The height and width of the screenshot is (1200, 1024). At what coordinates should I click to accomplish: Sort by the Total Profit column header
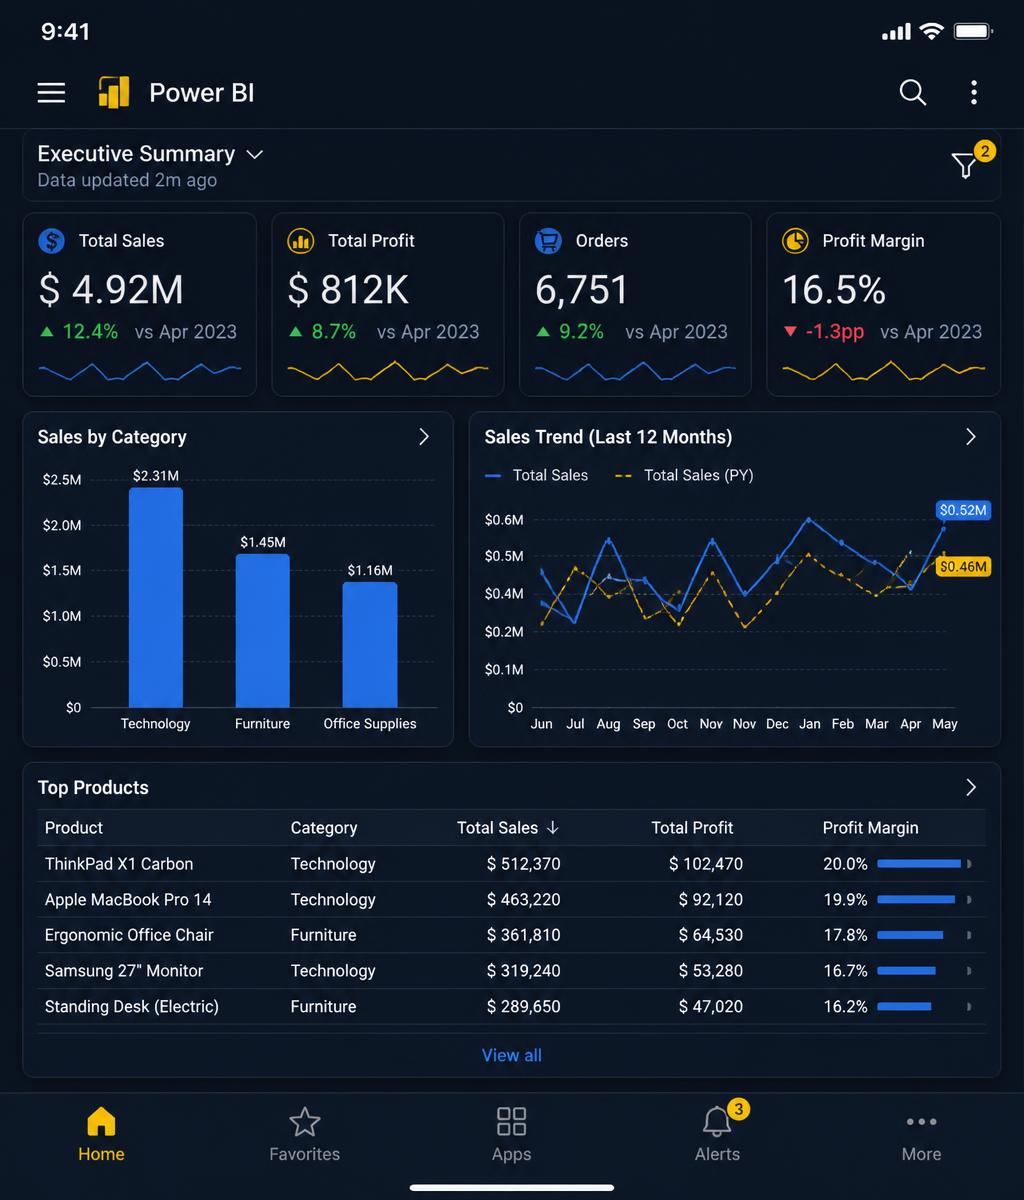[692, 828]
